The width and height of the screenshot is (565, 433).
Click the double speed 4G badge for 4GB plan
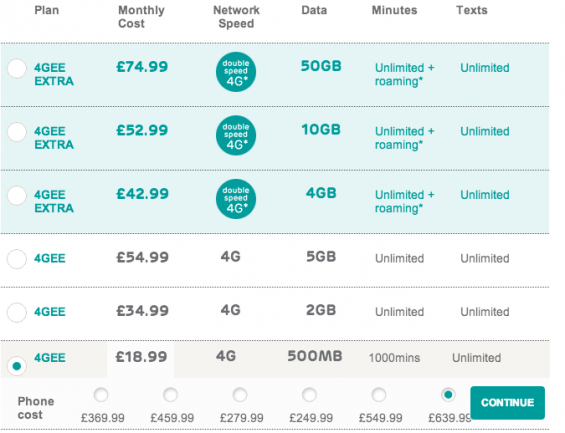(236, 199)
